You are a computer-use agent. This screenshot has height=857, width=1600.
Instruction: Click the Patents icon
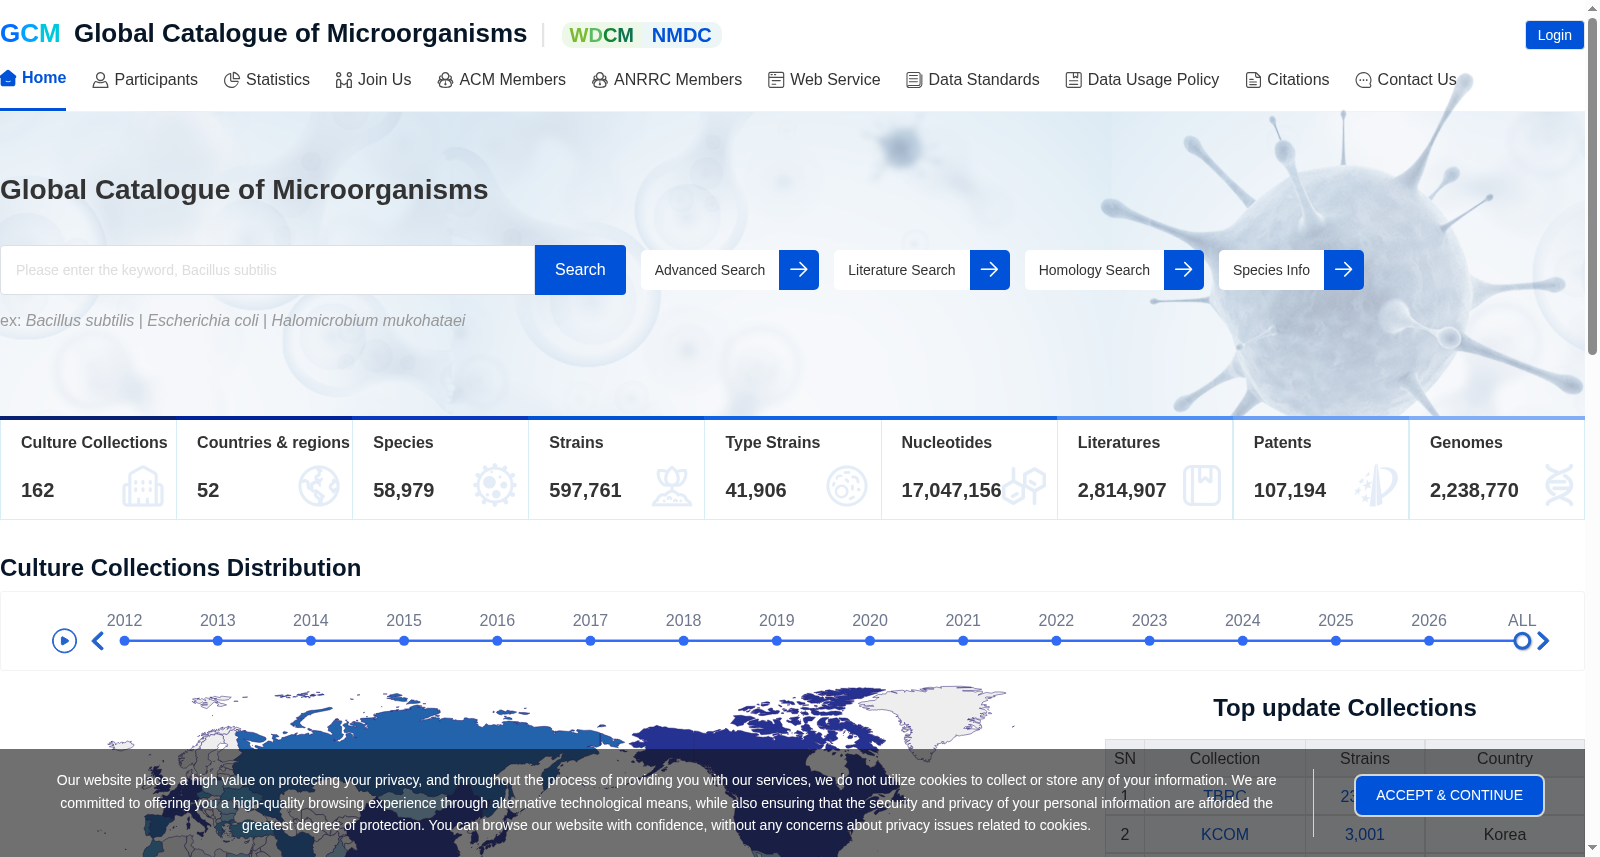tap(1376, 485)
